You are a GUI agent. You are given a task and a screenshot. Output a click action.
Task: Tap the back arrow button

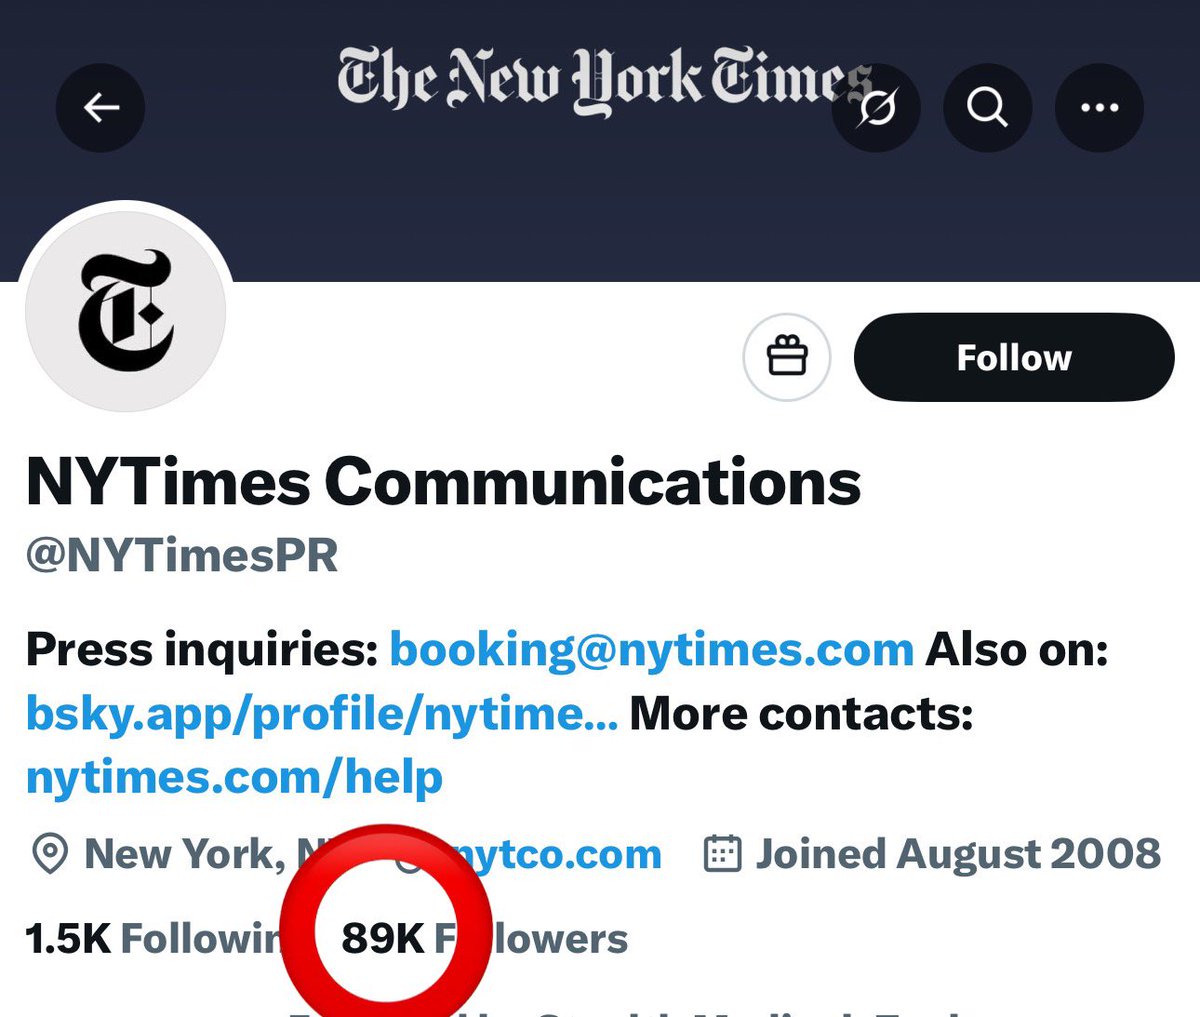click(x=100, y=107)
